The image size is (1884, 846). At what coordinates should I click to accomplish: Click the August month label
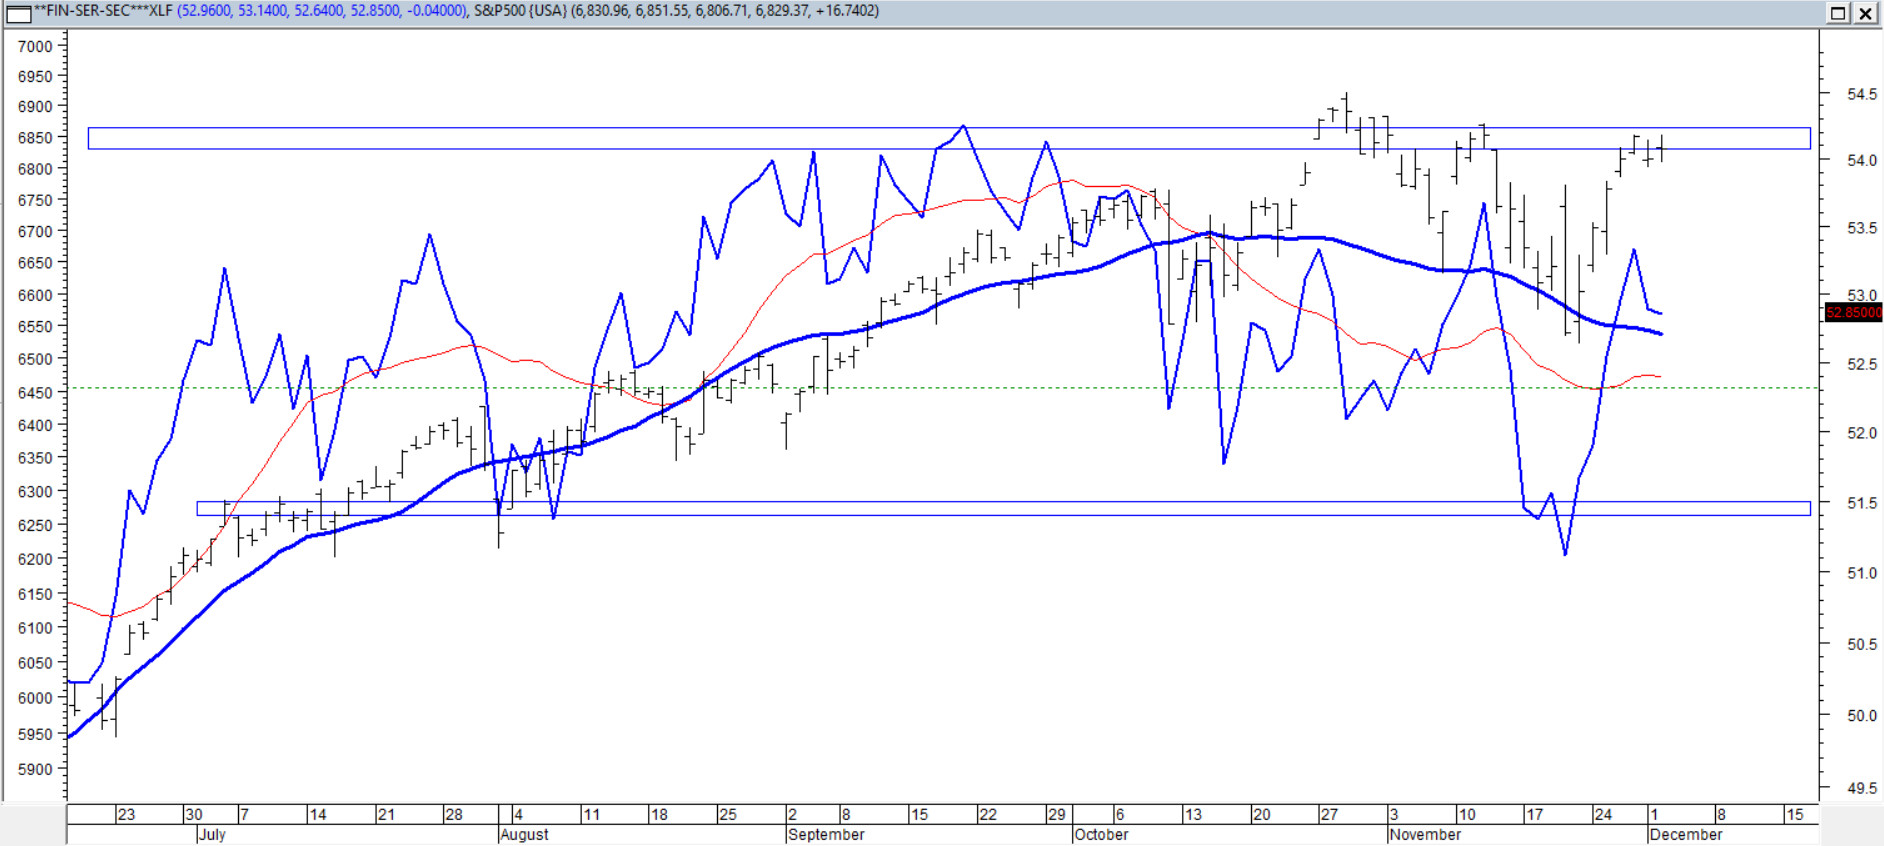click(524, 835)
